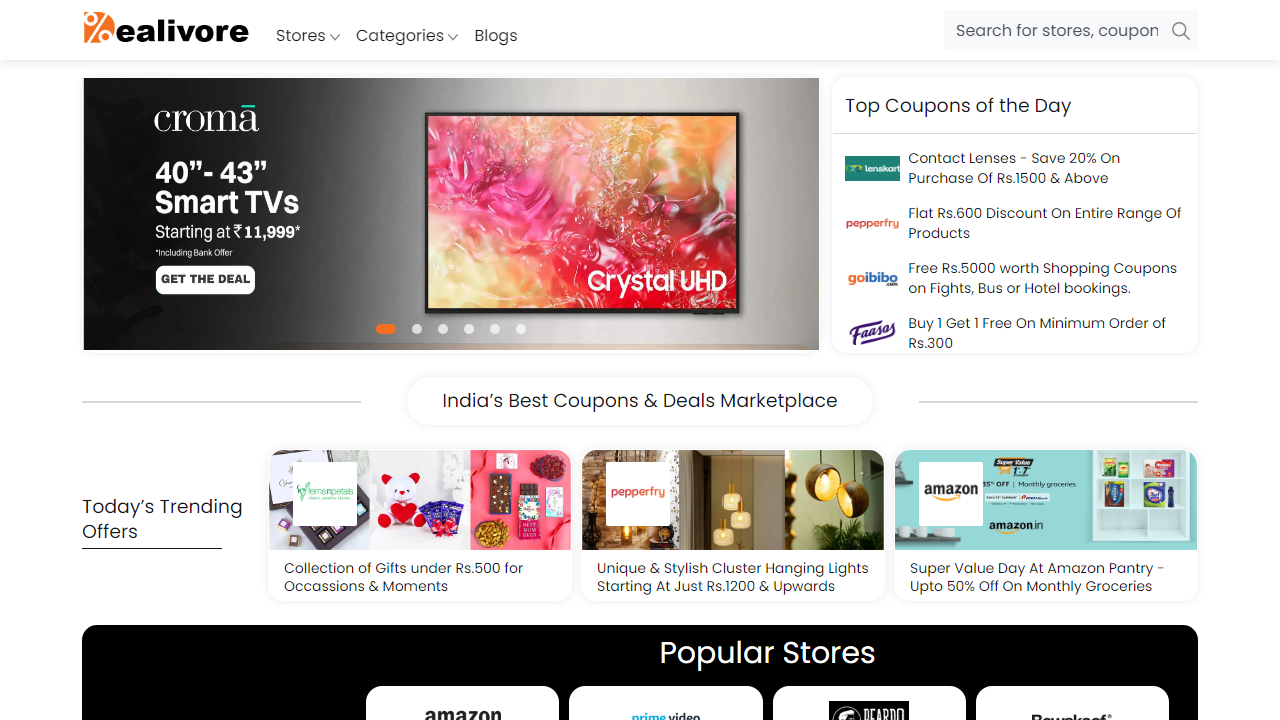
Task: Select the last carousel slide dot
Action: tap(521, 329)
